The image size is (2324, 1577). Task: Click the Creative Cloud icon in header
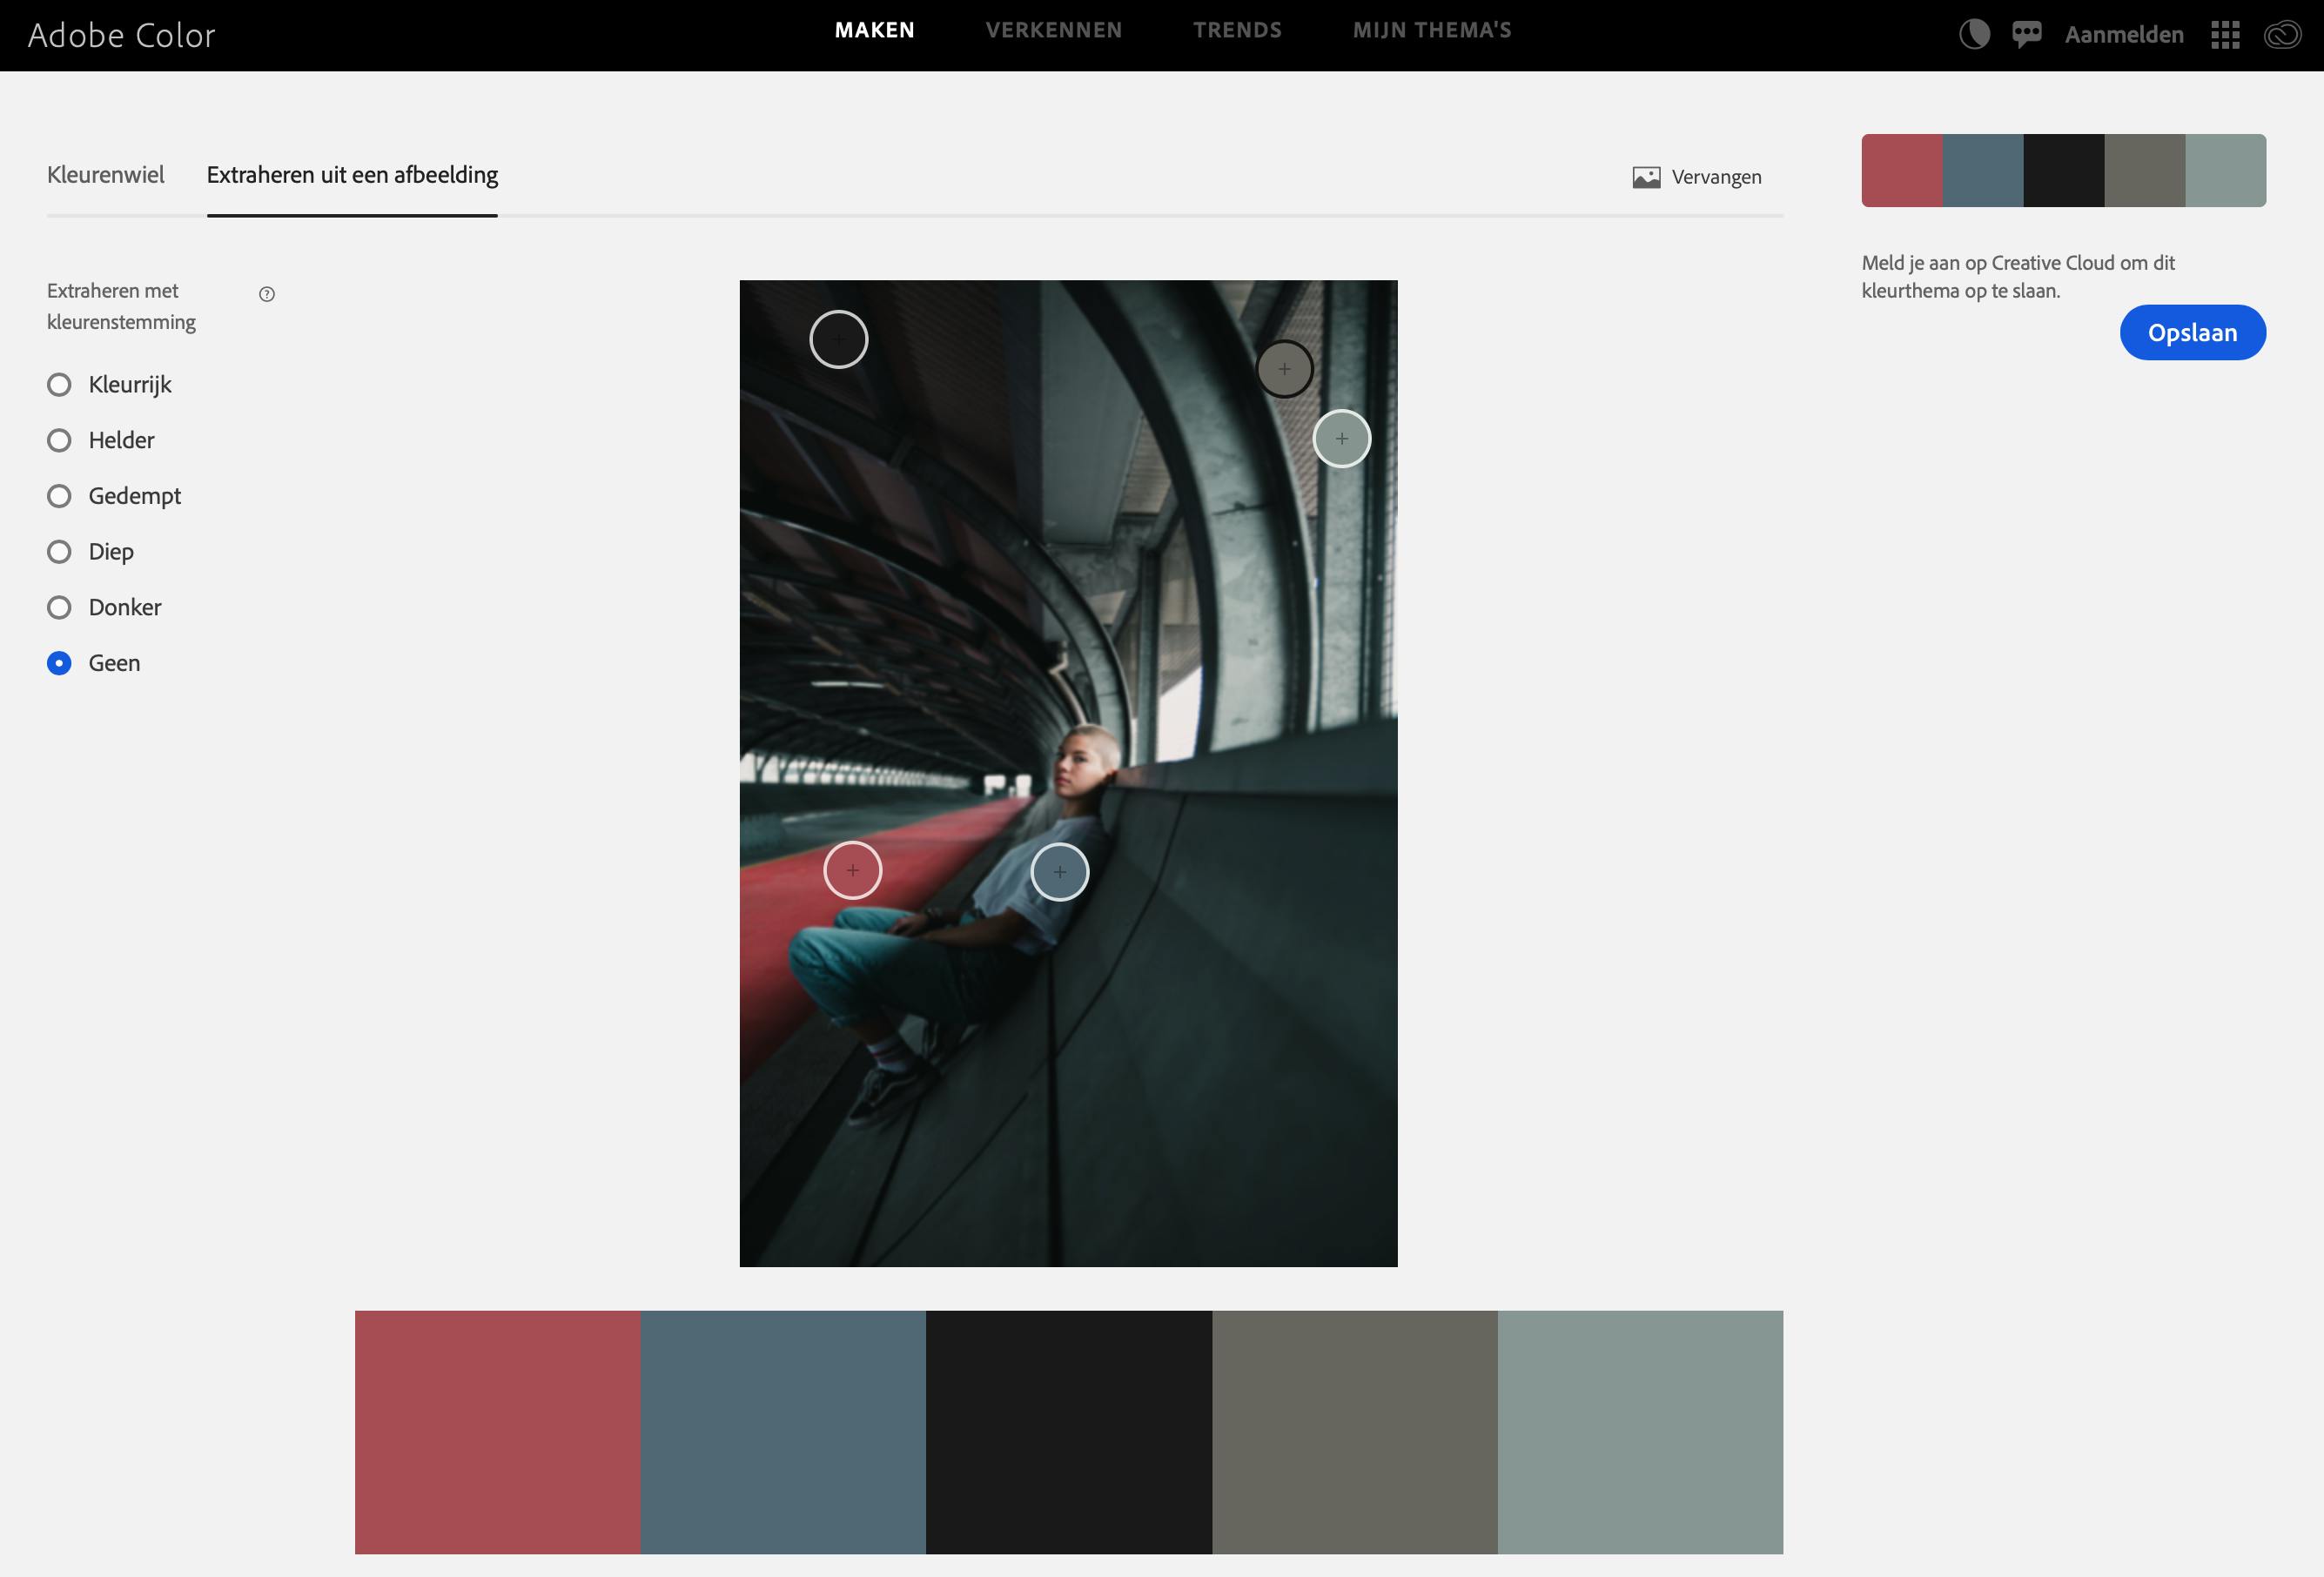point(2282,35)
